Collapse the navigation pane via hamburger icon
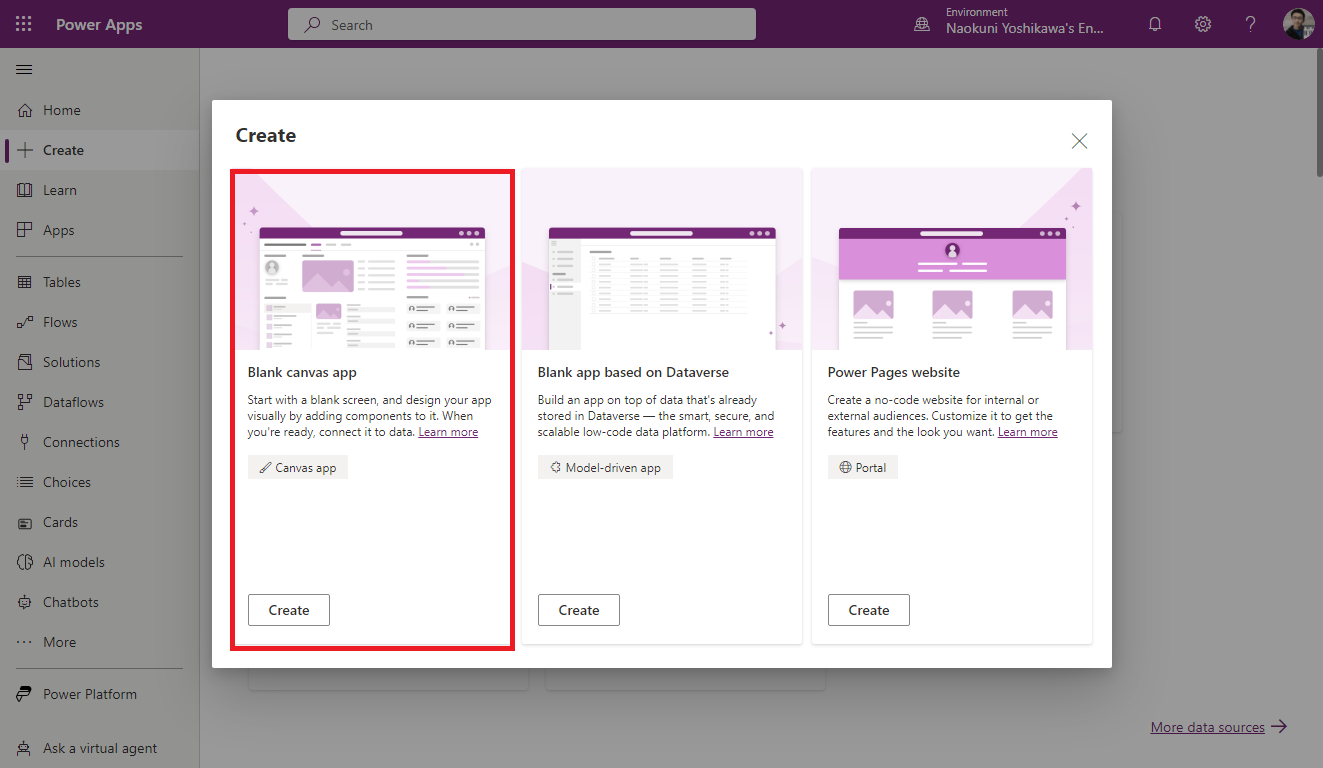This screenshot has height=768, width=1323. (23, 69)
